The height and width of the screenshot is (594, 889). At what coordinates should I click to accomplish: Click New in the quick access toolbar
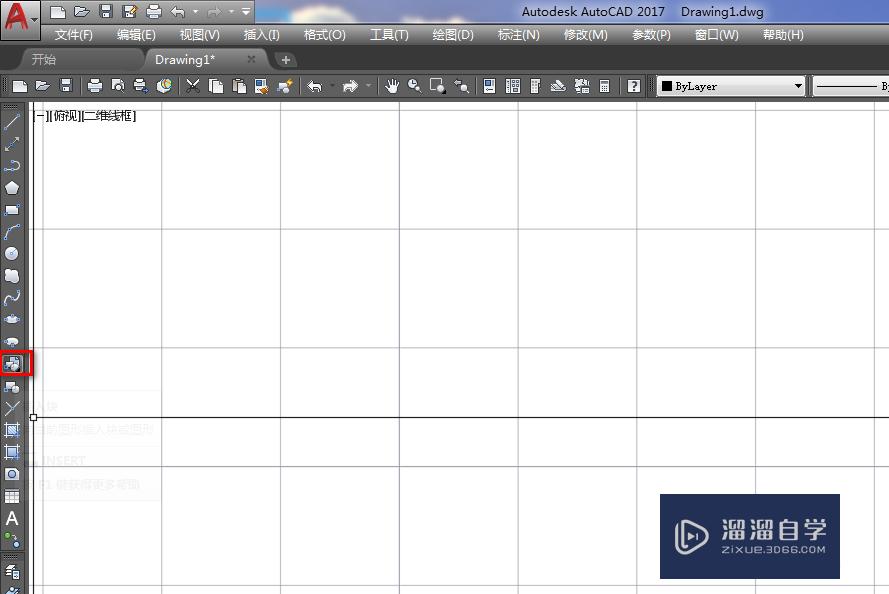58,11
